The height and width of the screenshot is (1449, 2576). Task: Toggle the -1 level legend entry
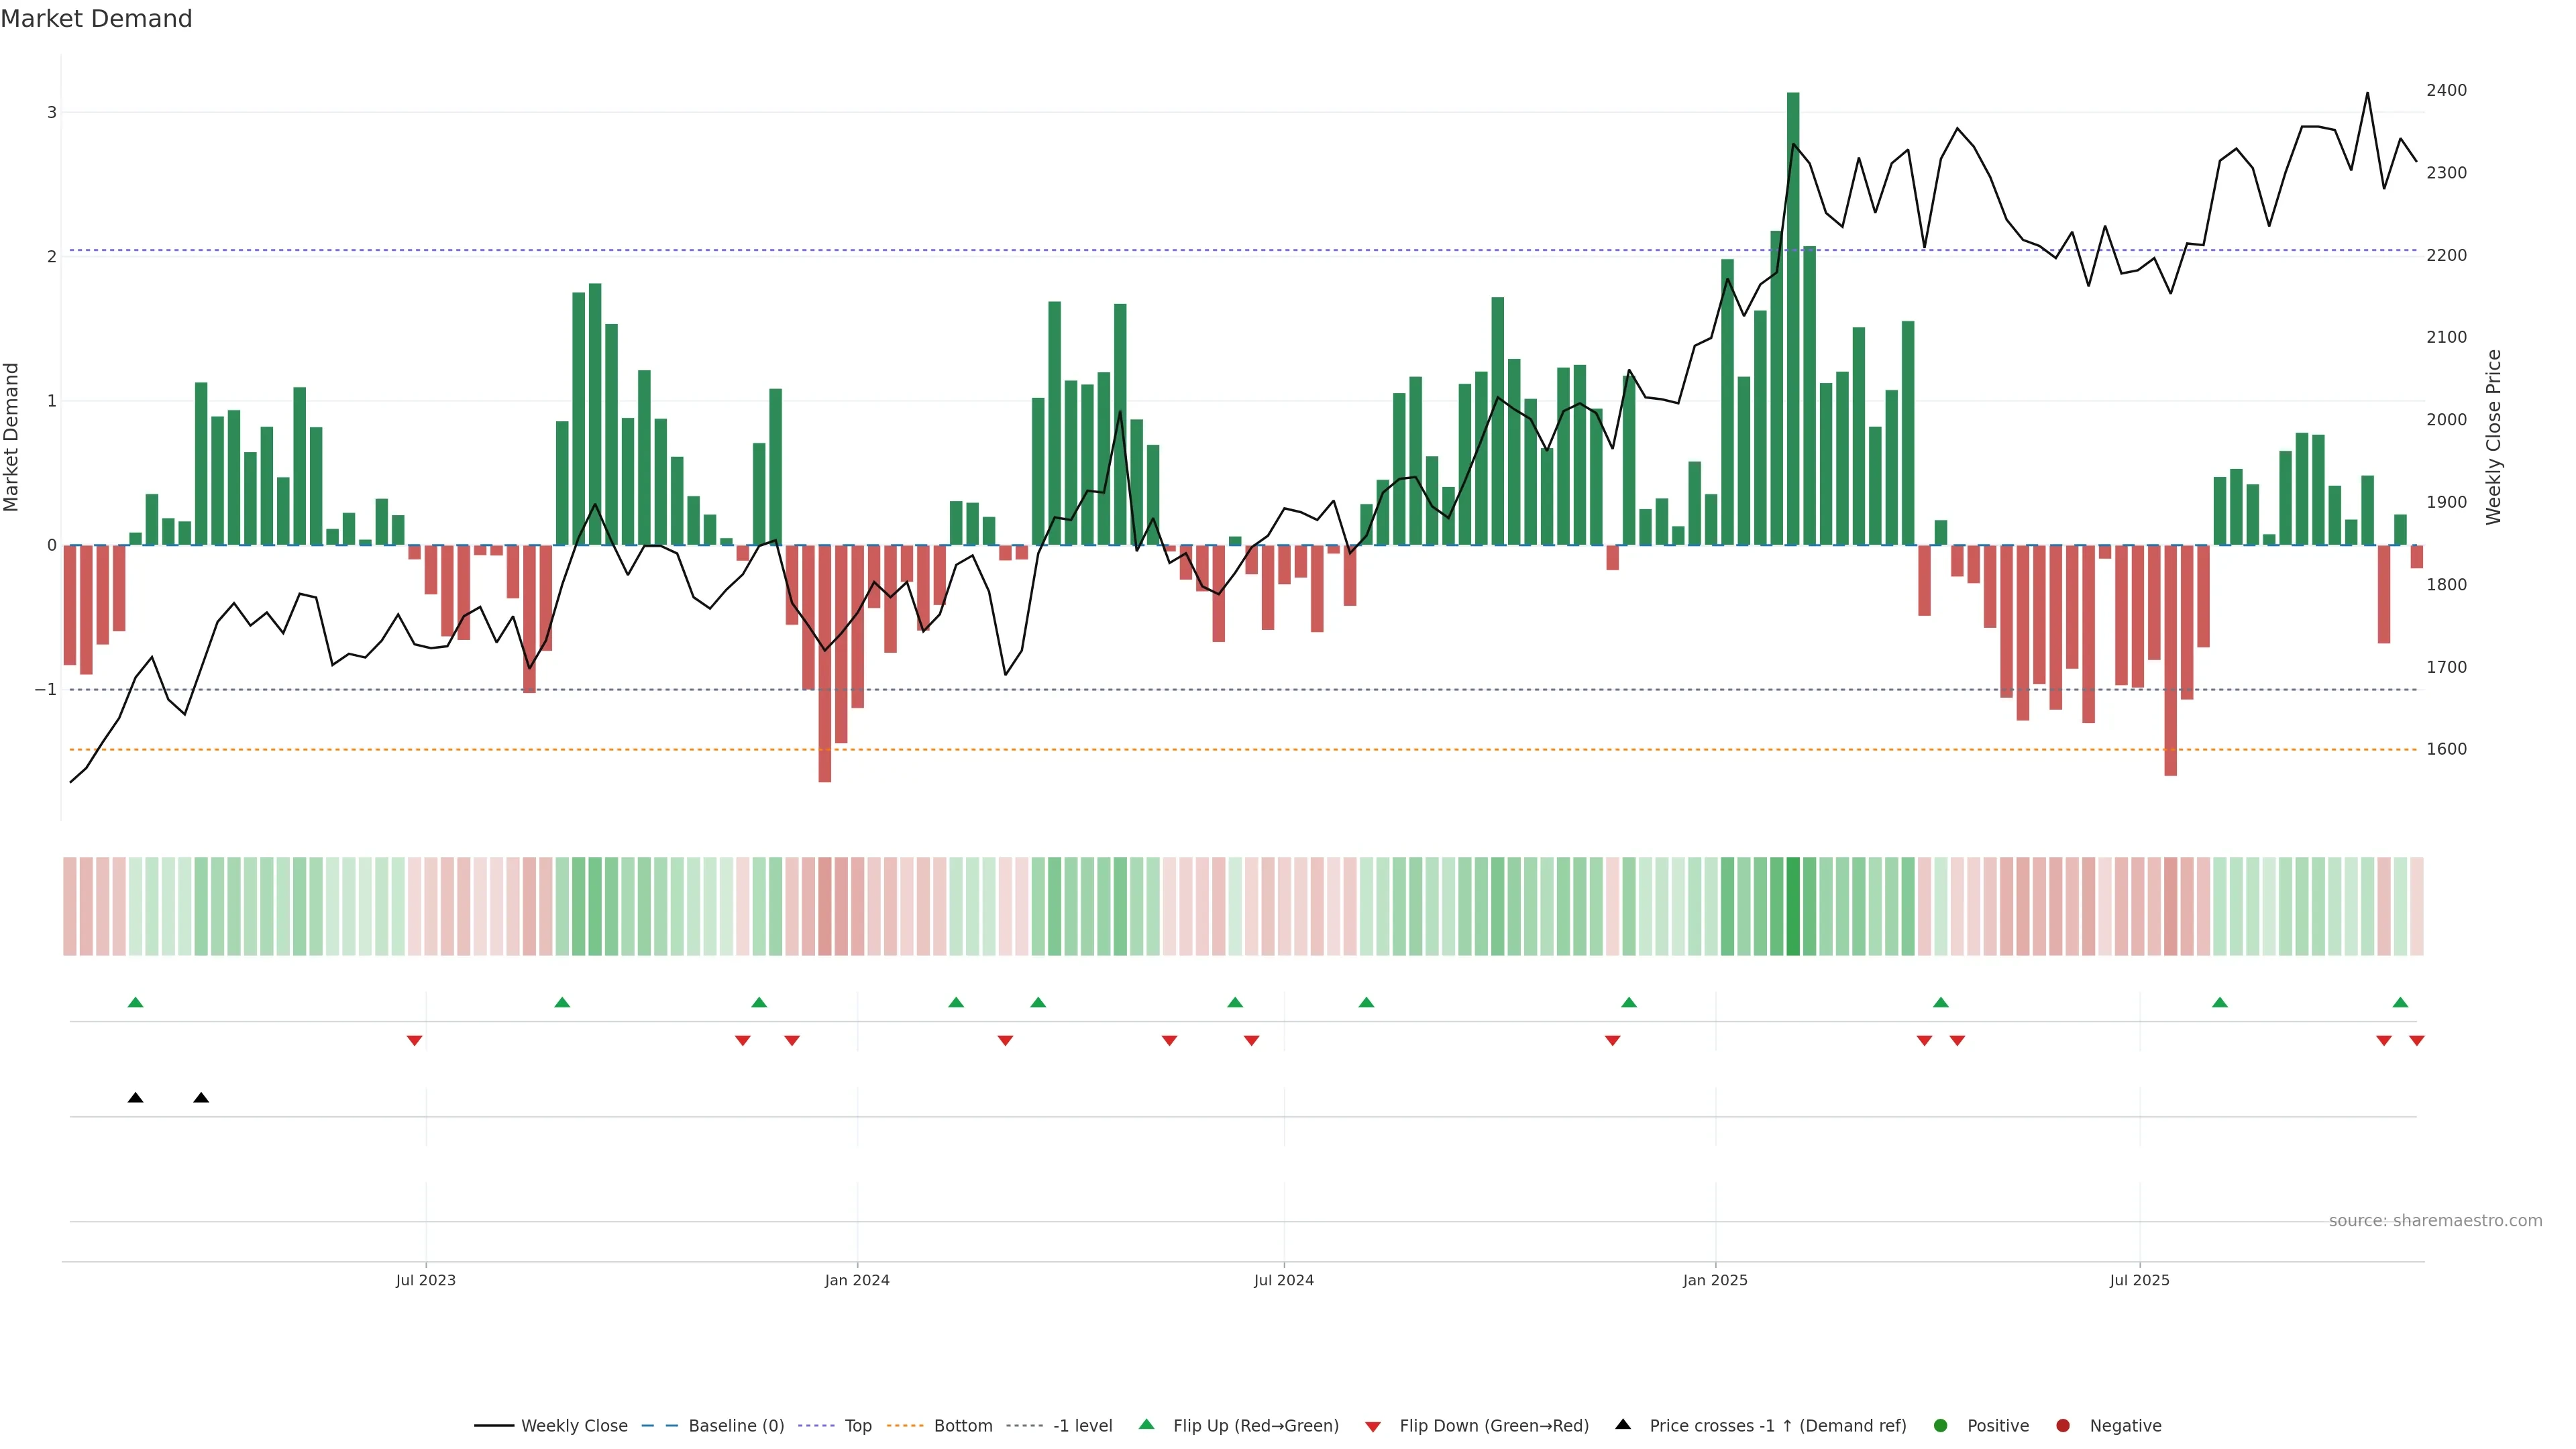pyautogui.click(x=1082, y=1426)
